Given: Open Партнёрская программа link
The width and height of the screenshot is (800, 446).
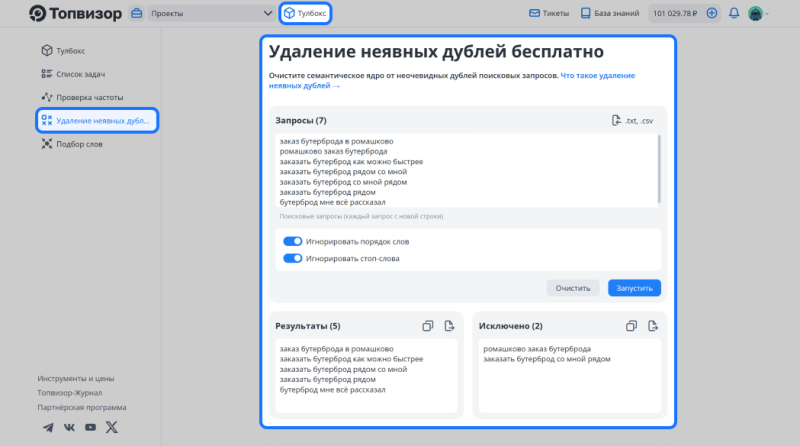Looking at the screenshot, I should point(82,407).
